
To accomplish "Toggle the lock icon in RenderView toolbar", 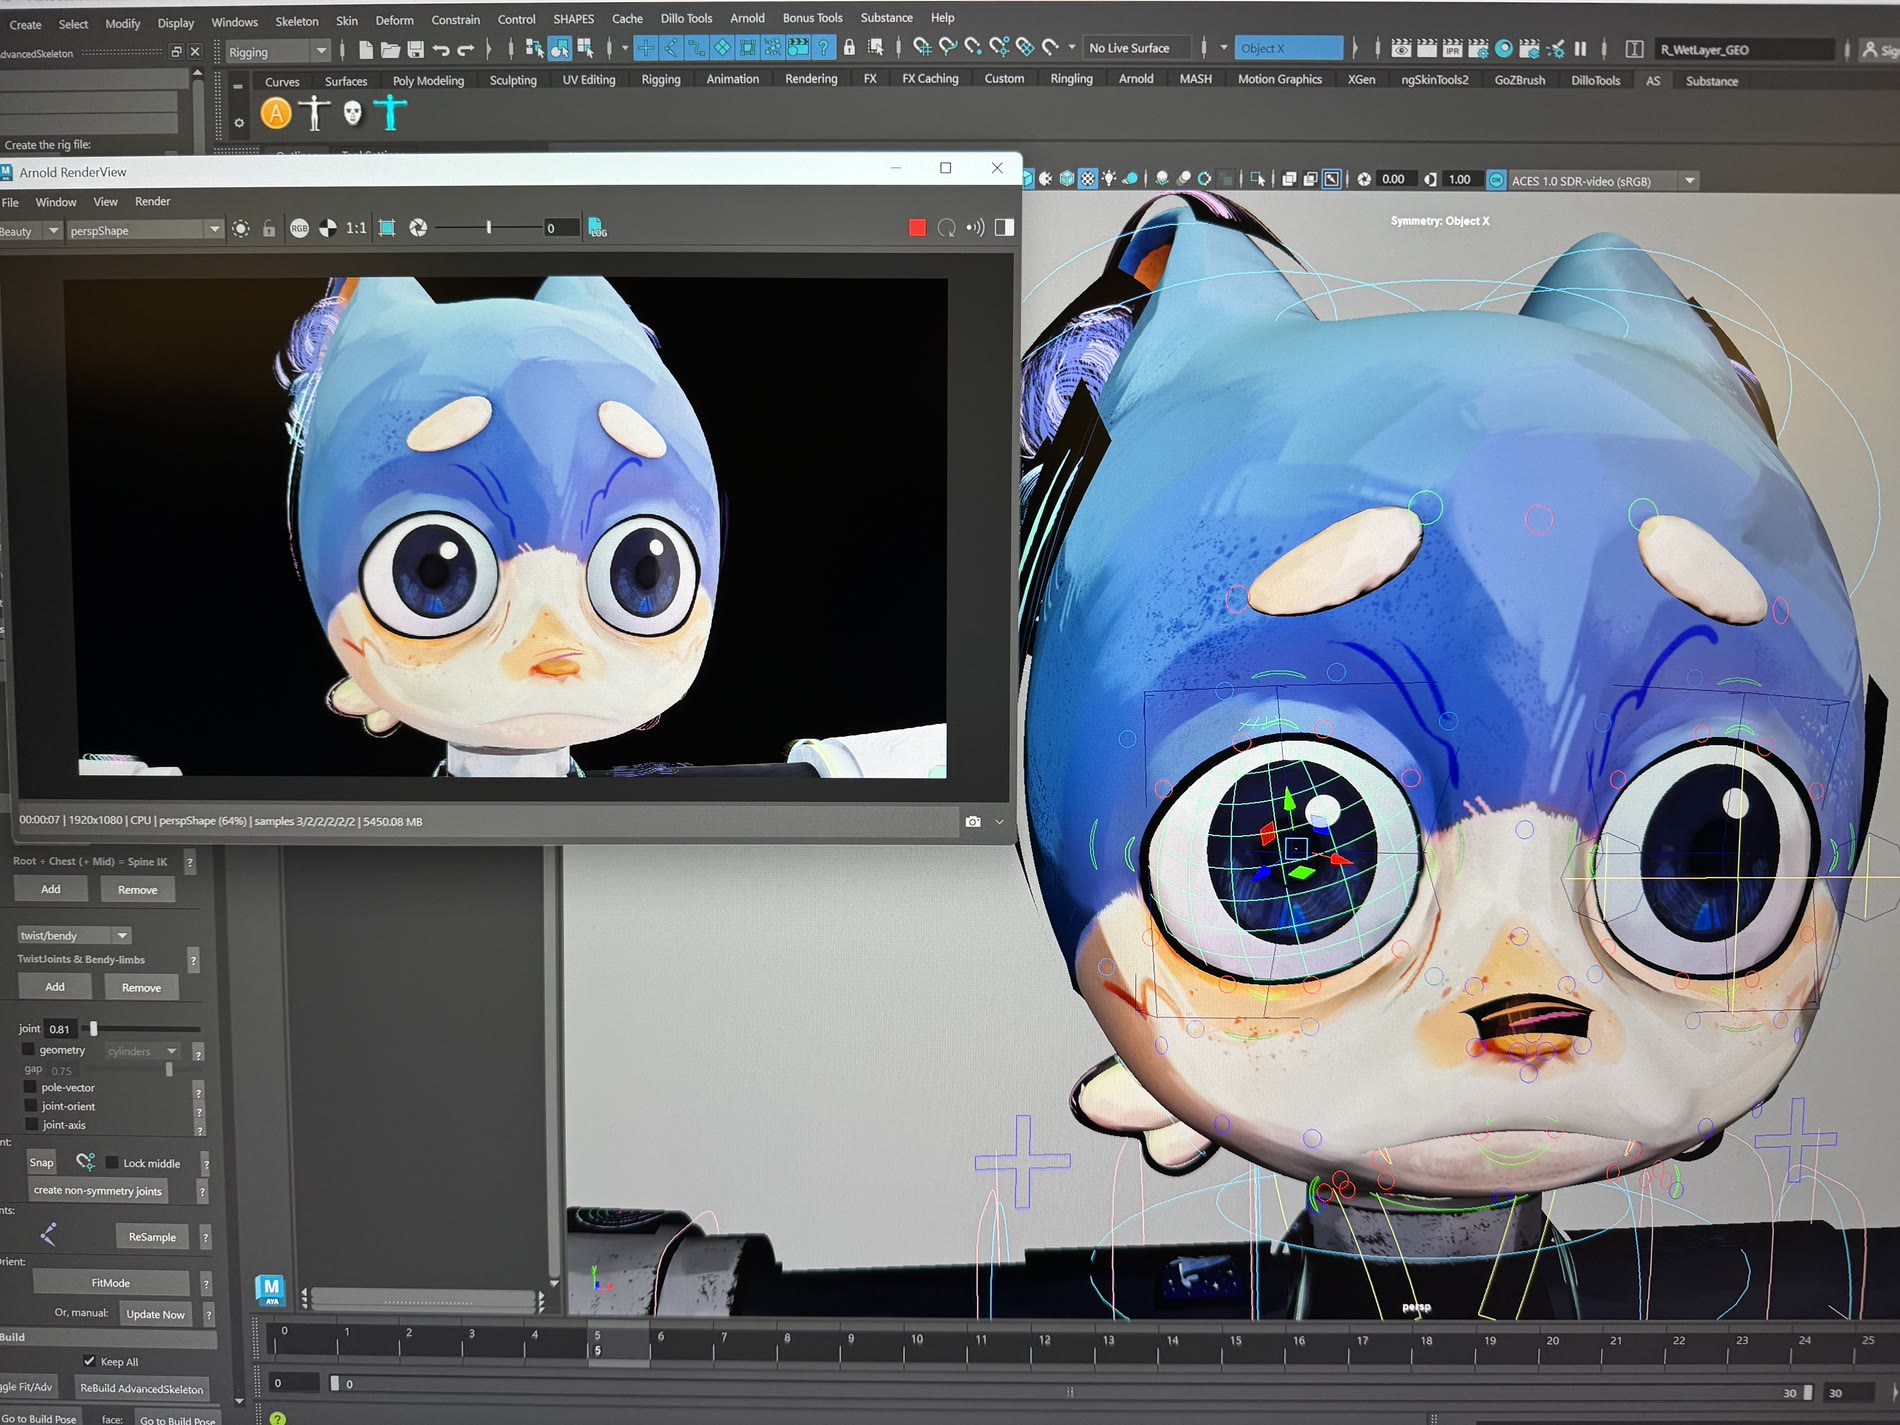I will pyautogui.click(x=269, y=229).
